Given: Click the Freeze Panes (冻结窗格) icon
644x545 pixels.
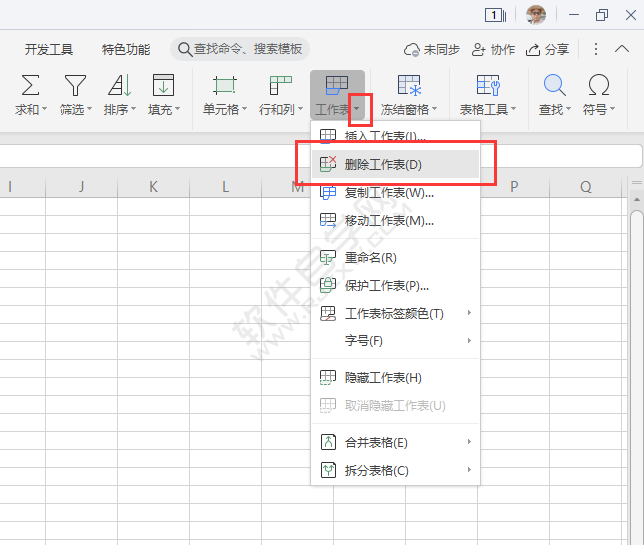Looking at the screenshot, I should [409, 85].
